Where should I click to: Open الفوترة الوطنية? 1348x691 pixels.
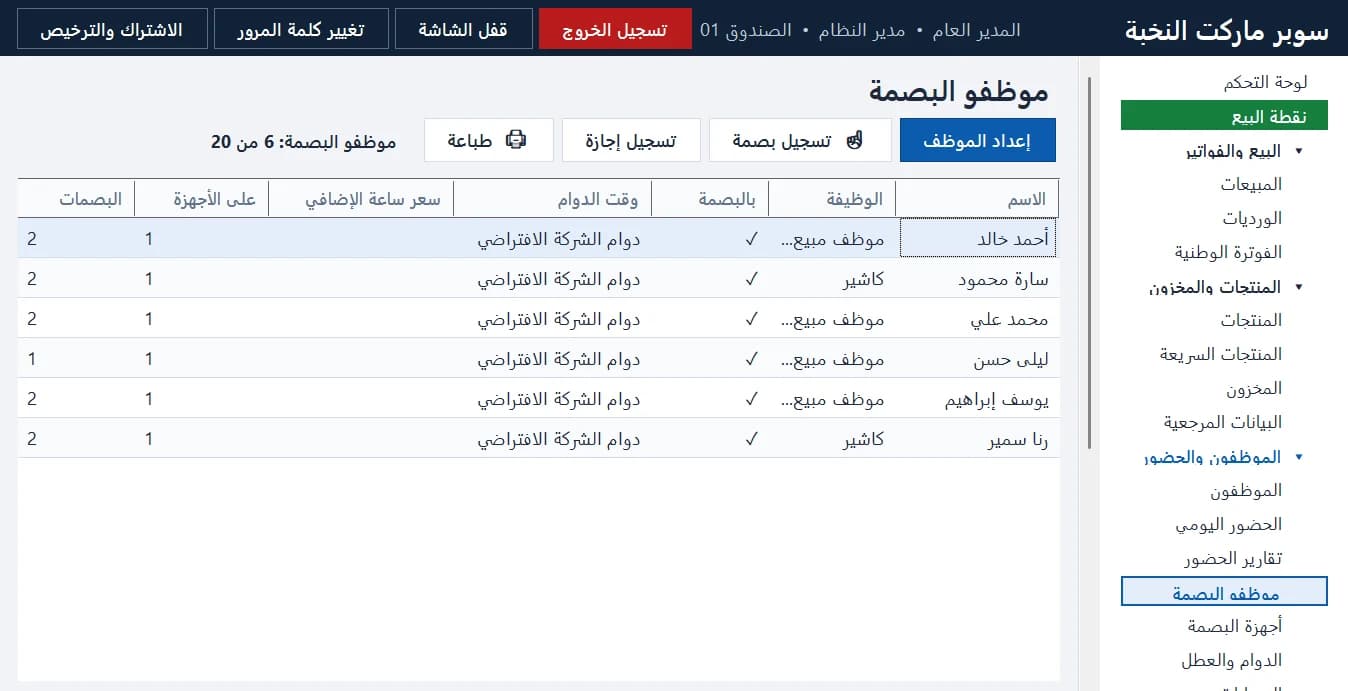pos(1228,252)
